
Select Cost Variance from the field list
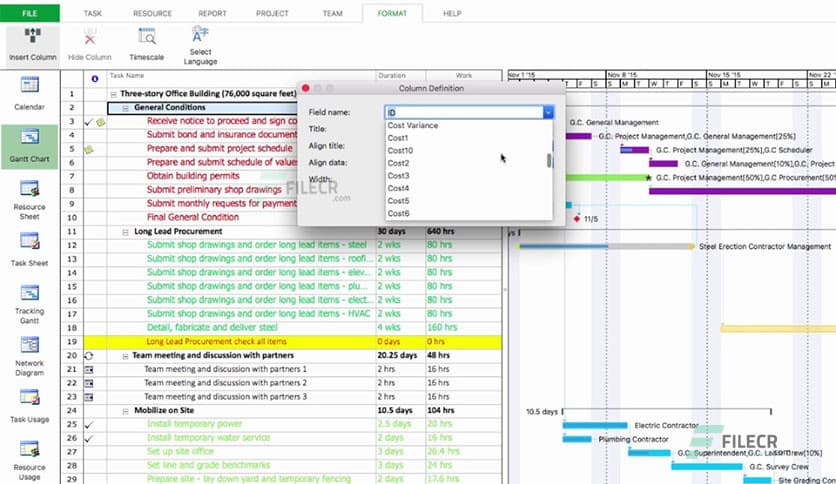(x=413, y=126)
